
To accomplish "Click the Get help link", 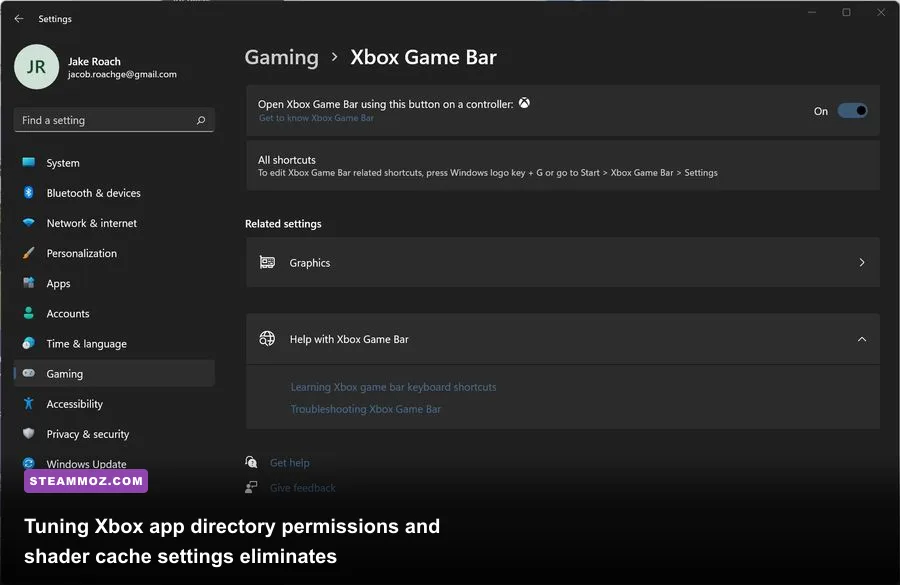I will pyautogui.click(x=289, y=463).
